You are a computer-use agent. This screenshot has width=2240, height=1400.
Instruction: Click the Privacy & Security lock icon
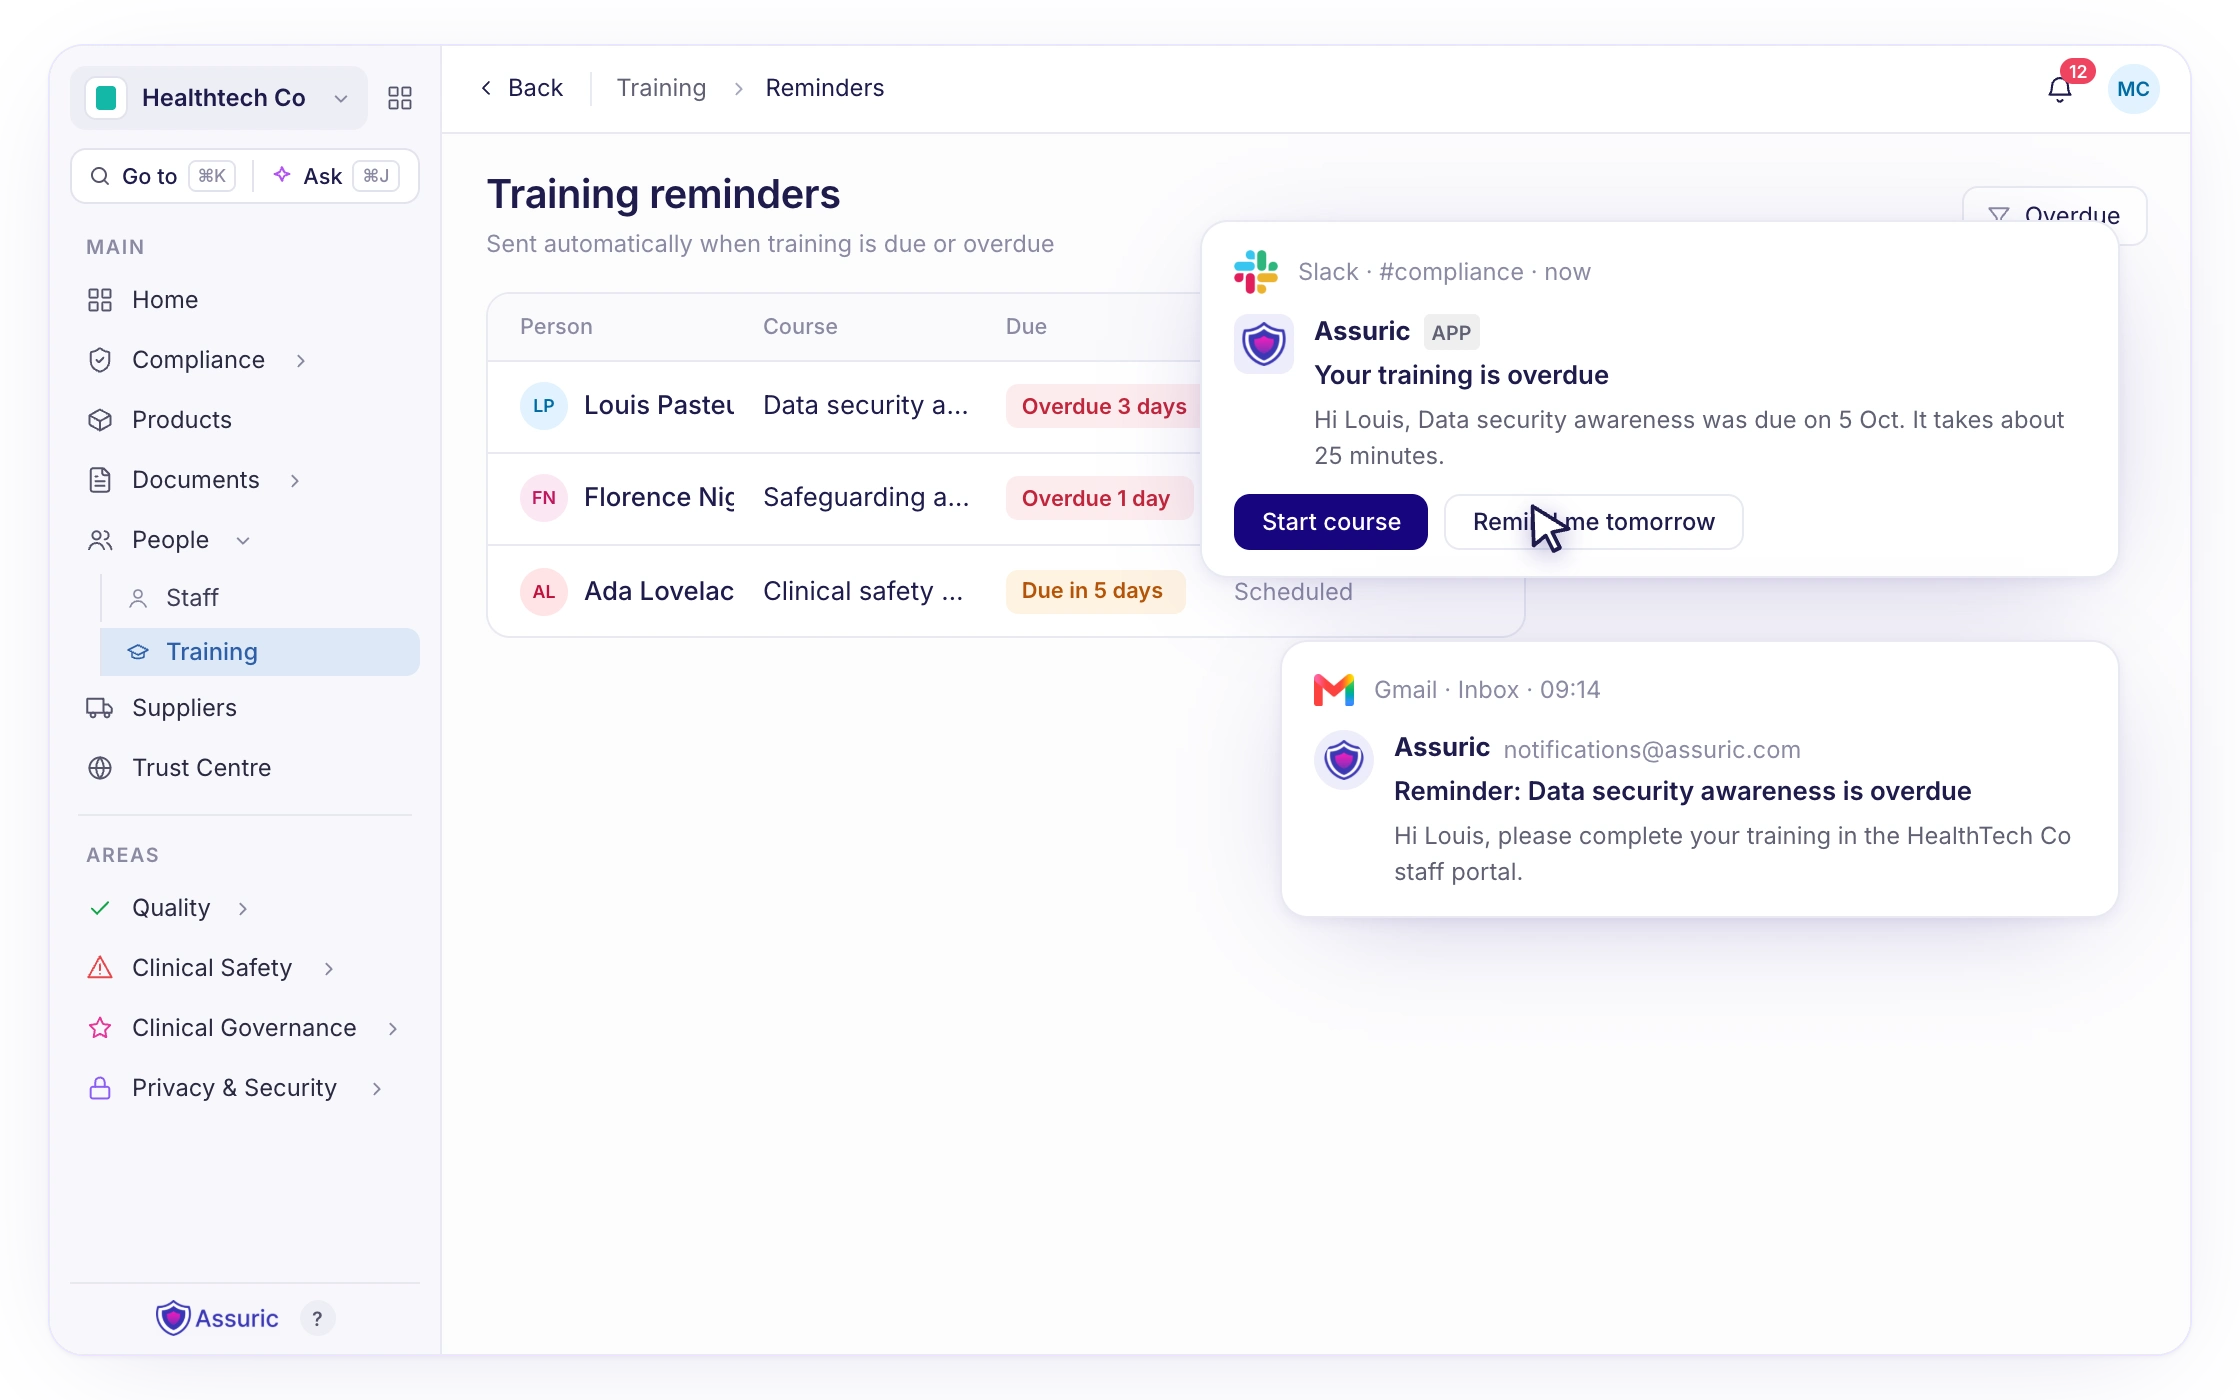(100, 1088)
